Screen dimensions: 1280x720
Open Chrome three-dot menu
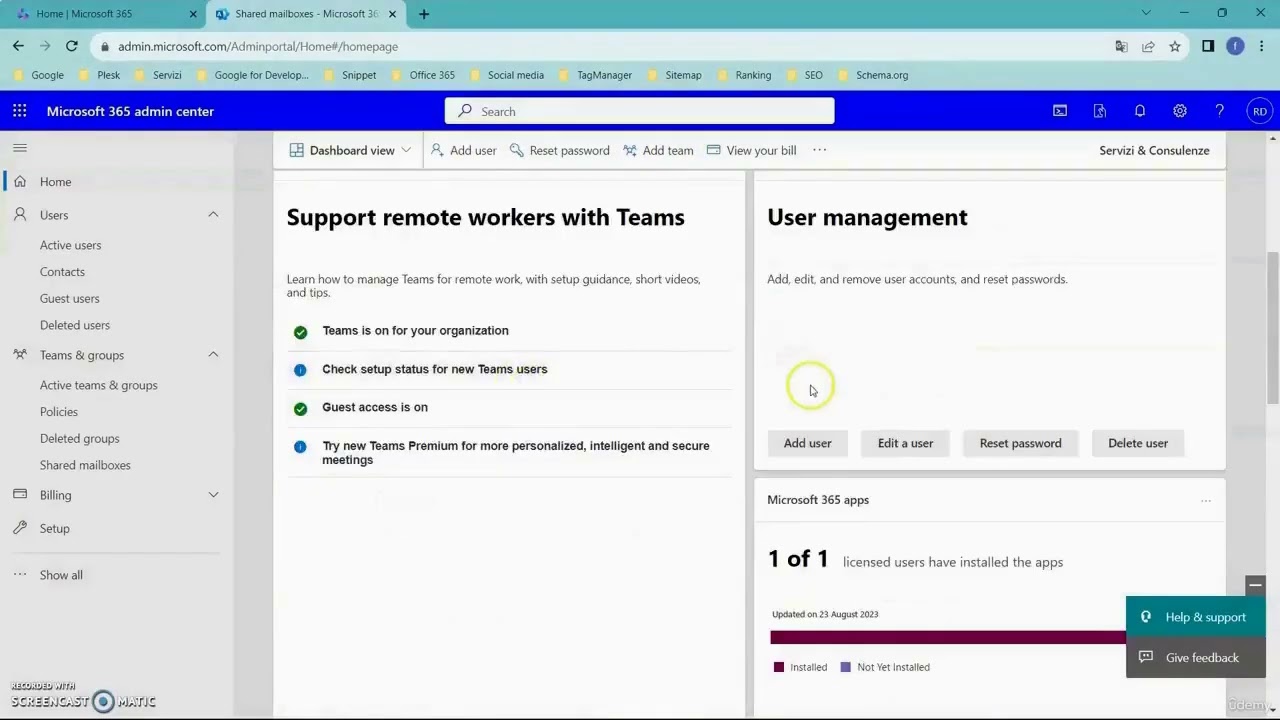point(1262,46)
